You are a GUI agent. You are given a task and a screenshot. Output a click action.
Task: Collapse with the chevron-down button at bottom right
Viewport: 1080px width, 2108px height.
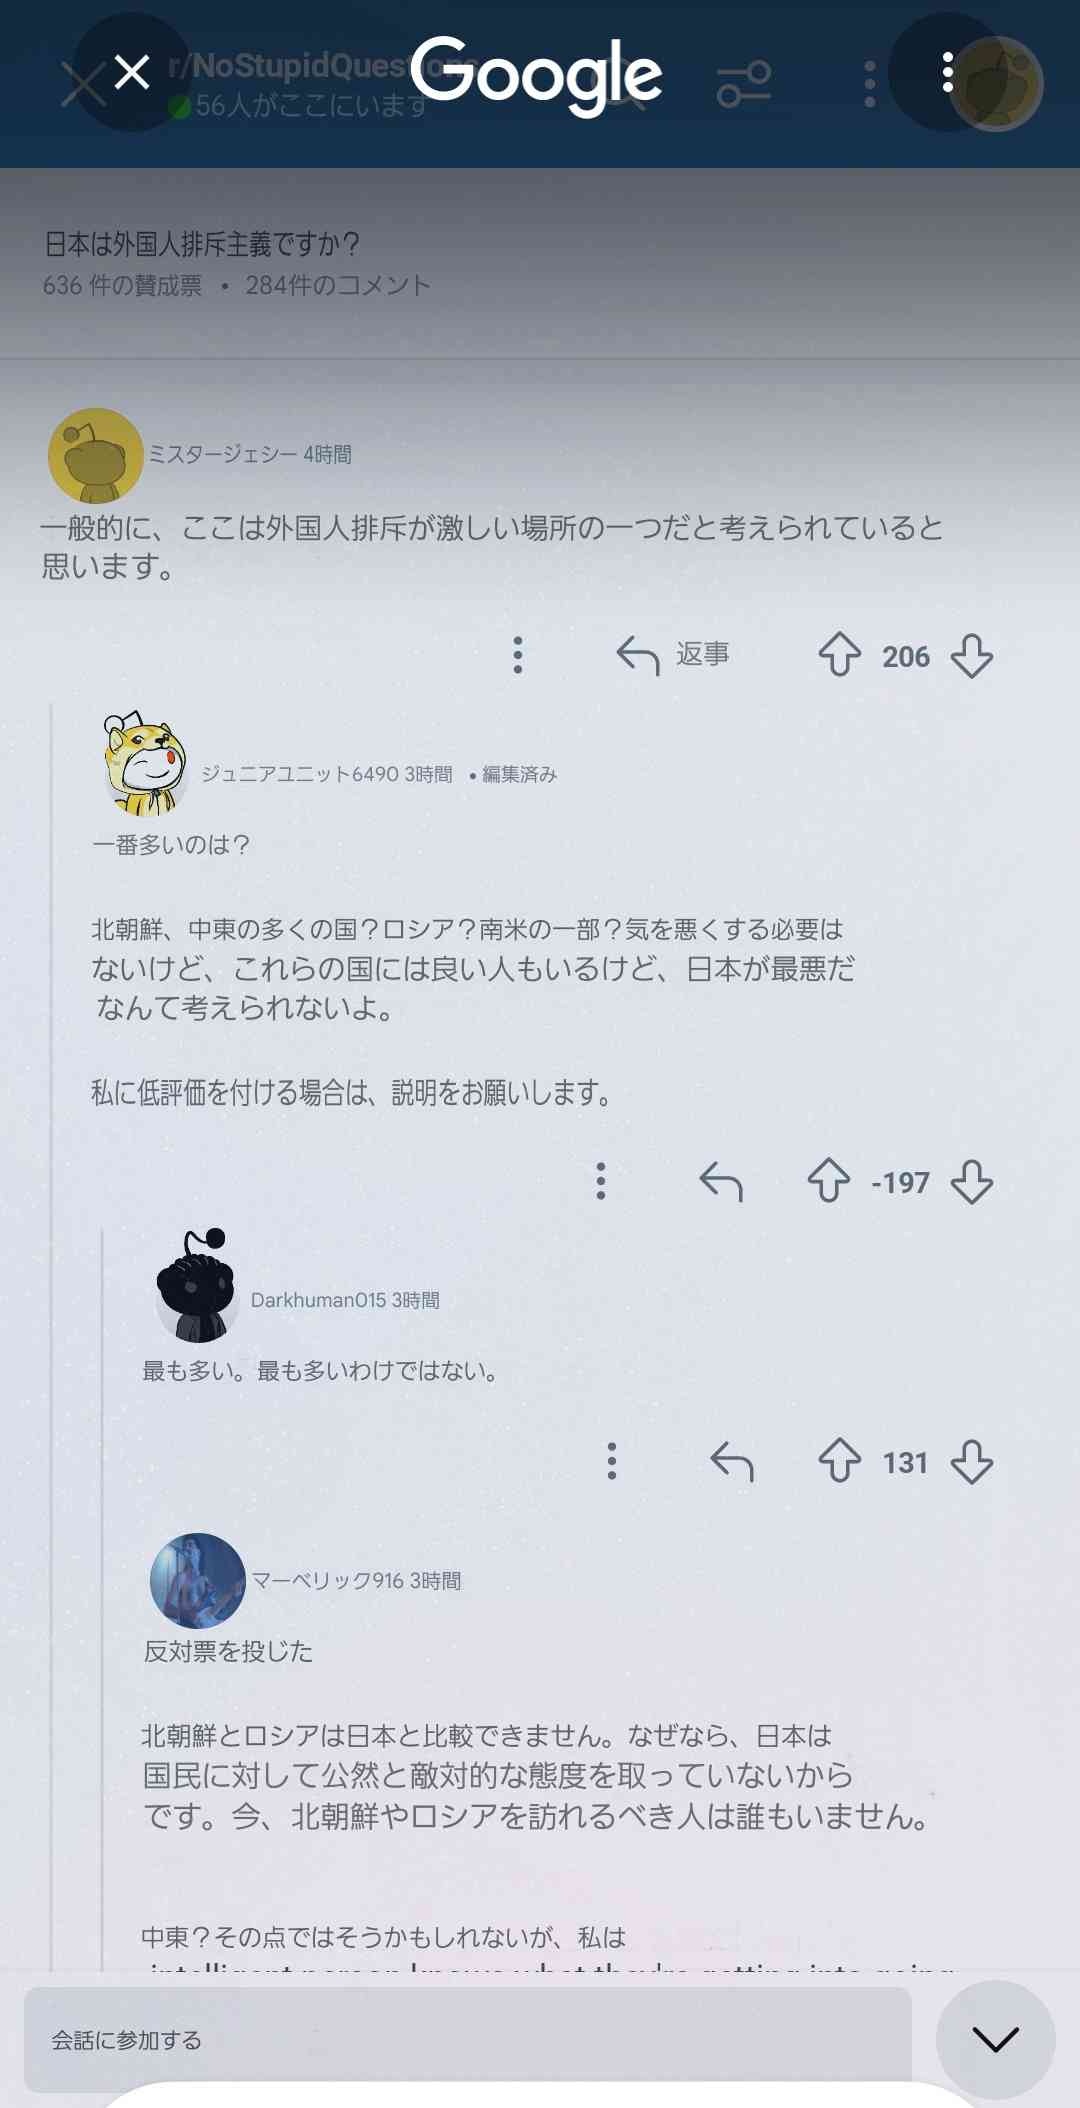pyautogui.click(x=995, y=2039)
